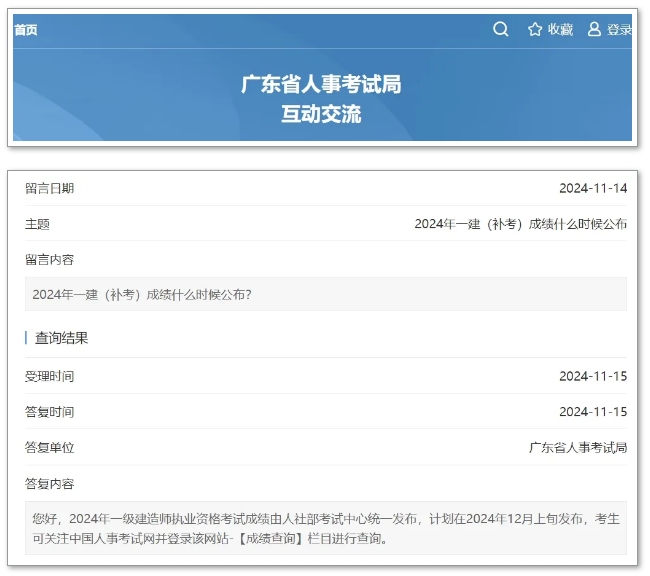Select the 留言内容 label
This screenshot has height=576, width=650.
coord(49,260)
